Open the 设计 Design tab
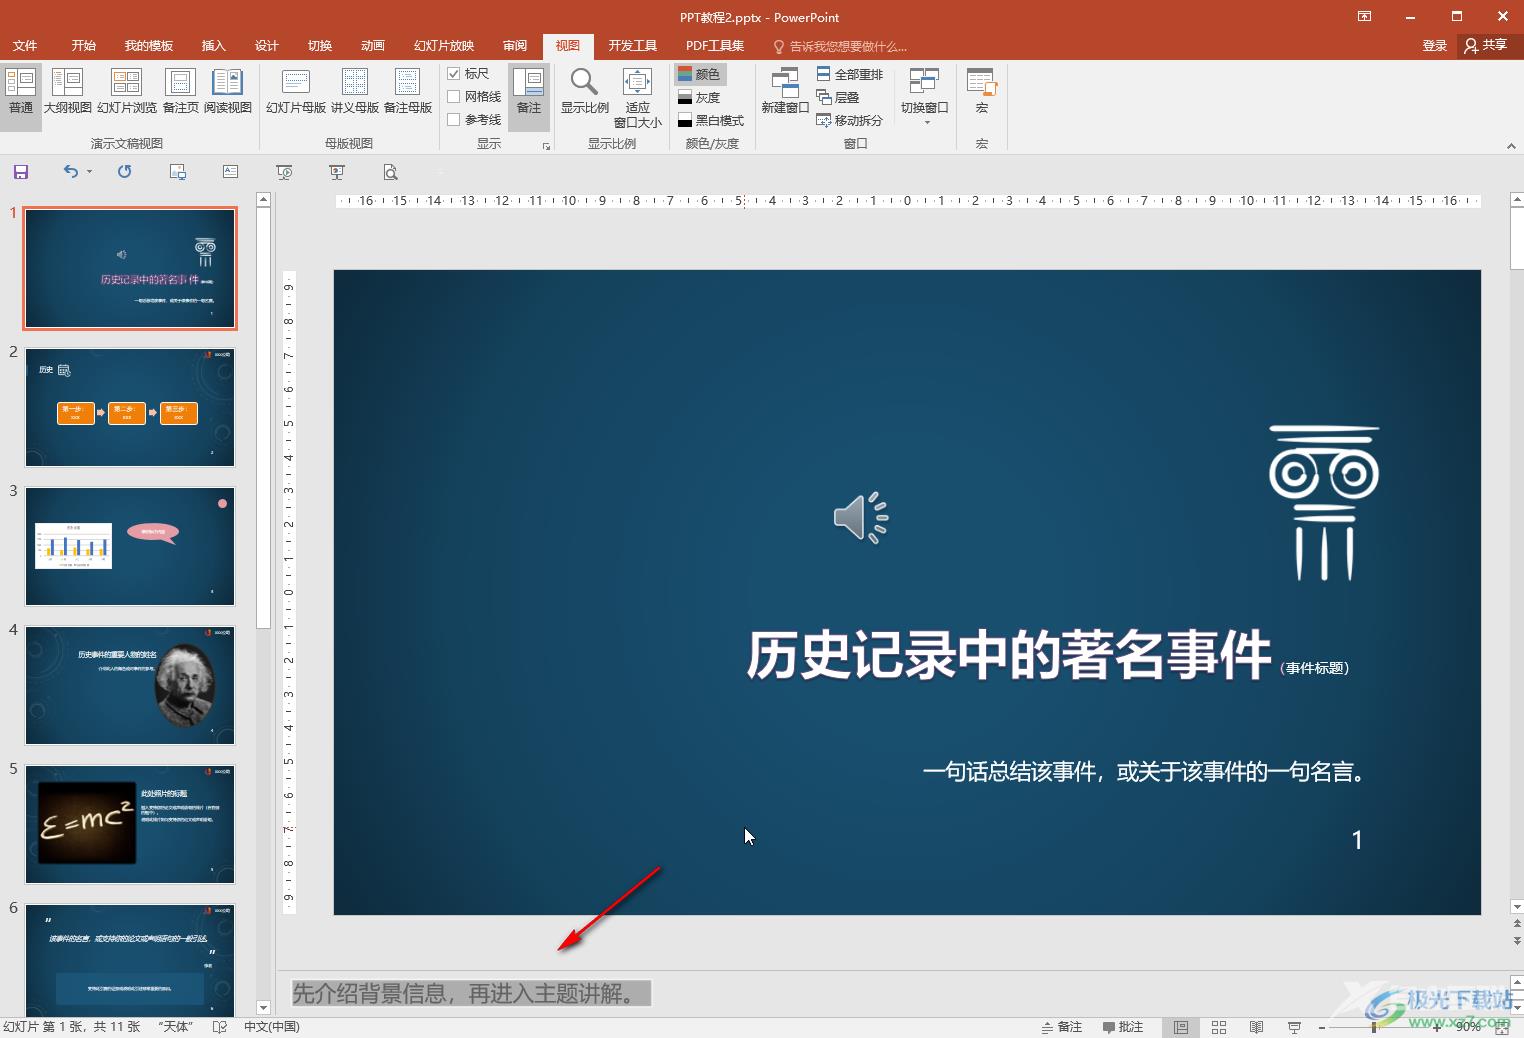1524x1038 pixels. coord(267,46)
